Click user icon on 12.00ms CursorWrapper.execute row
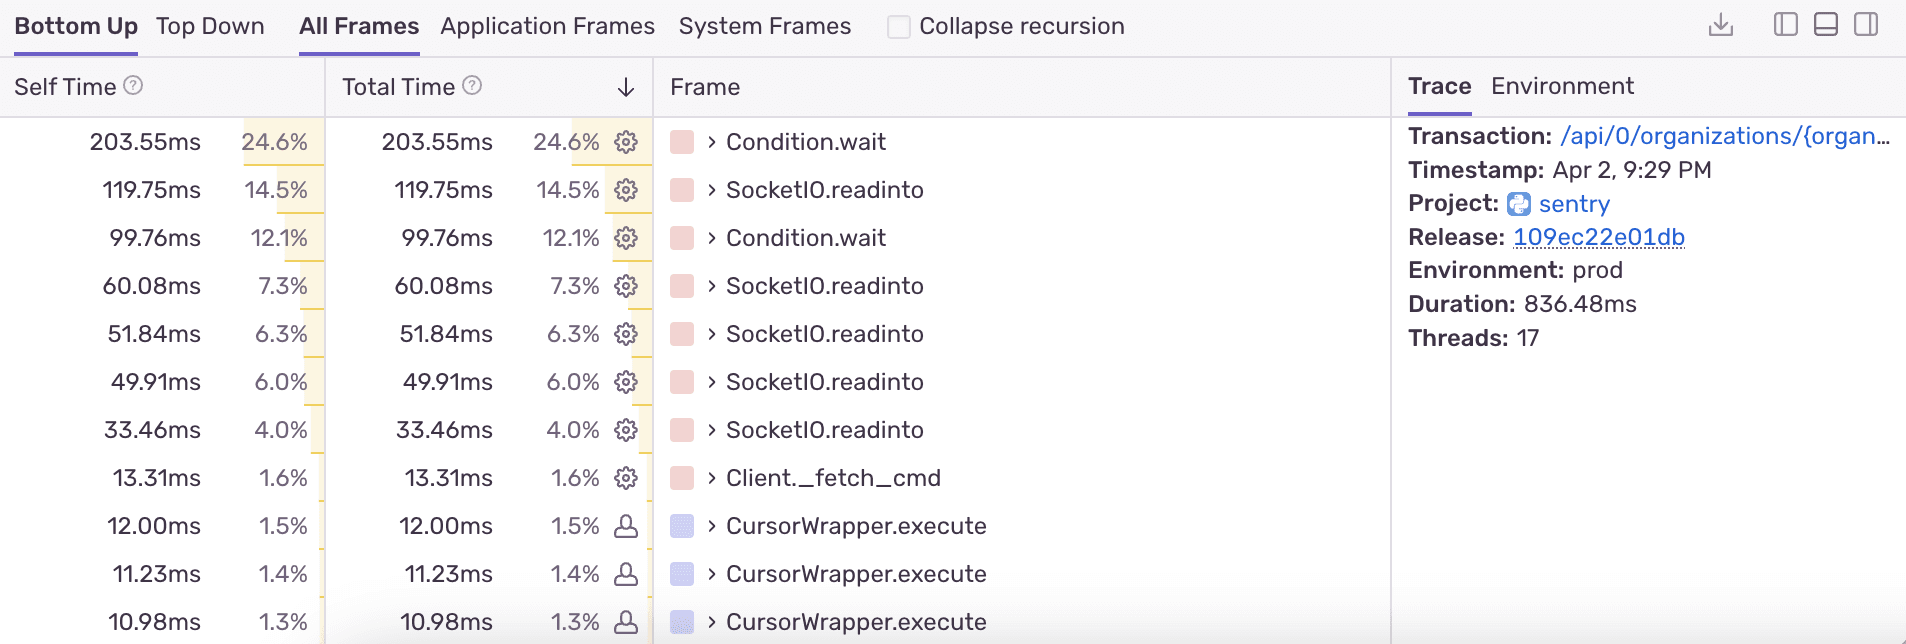This screenshot has height=644, width=1906. click(626, 526)
